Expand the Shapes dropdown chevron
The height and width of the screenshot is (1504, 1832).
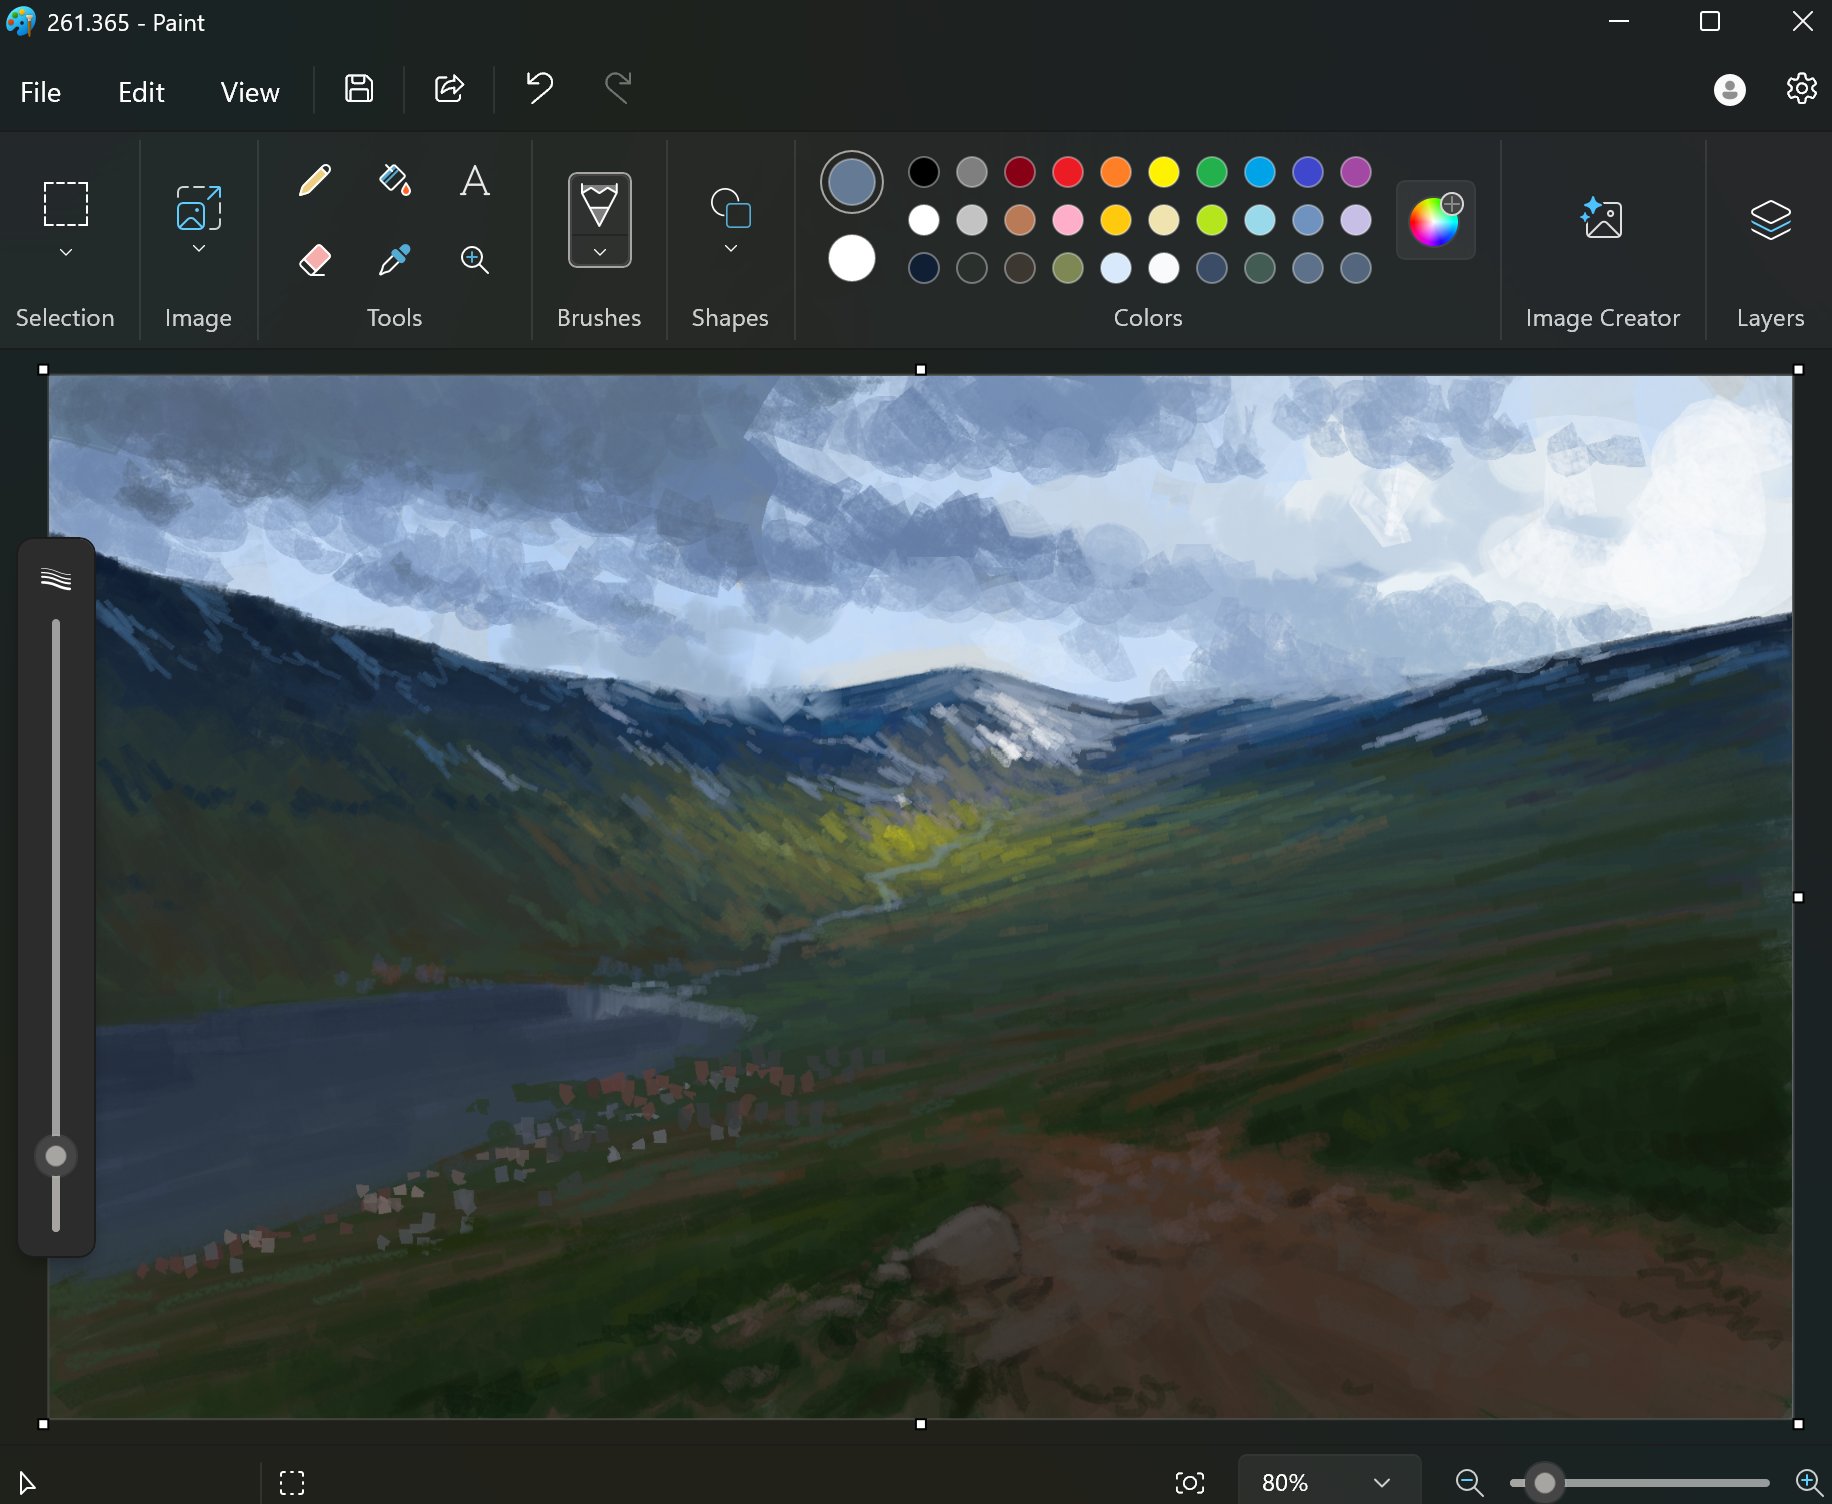tap(730, 248)
